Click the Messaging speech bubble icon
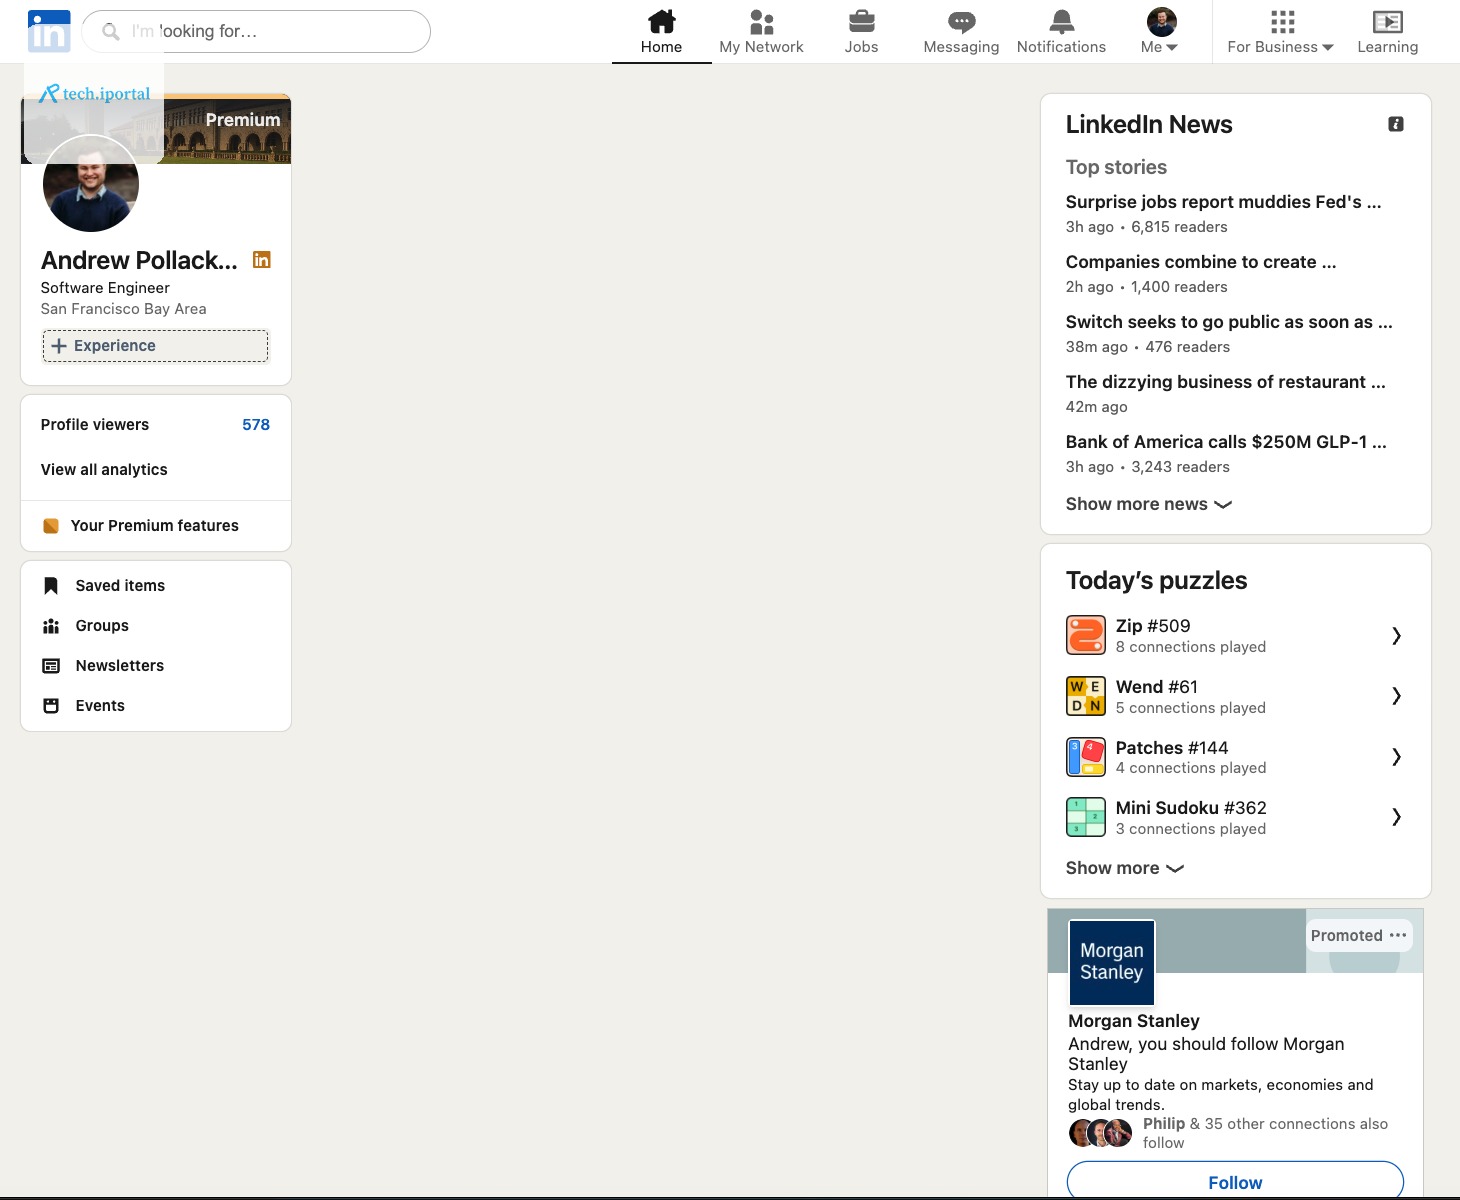Viewport: 1460px width, 1200px height. click(961, 22)
